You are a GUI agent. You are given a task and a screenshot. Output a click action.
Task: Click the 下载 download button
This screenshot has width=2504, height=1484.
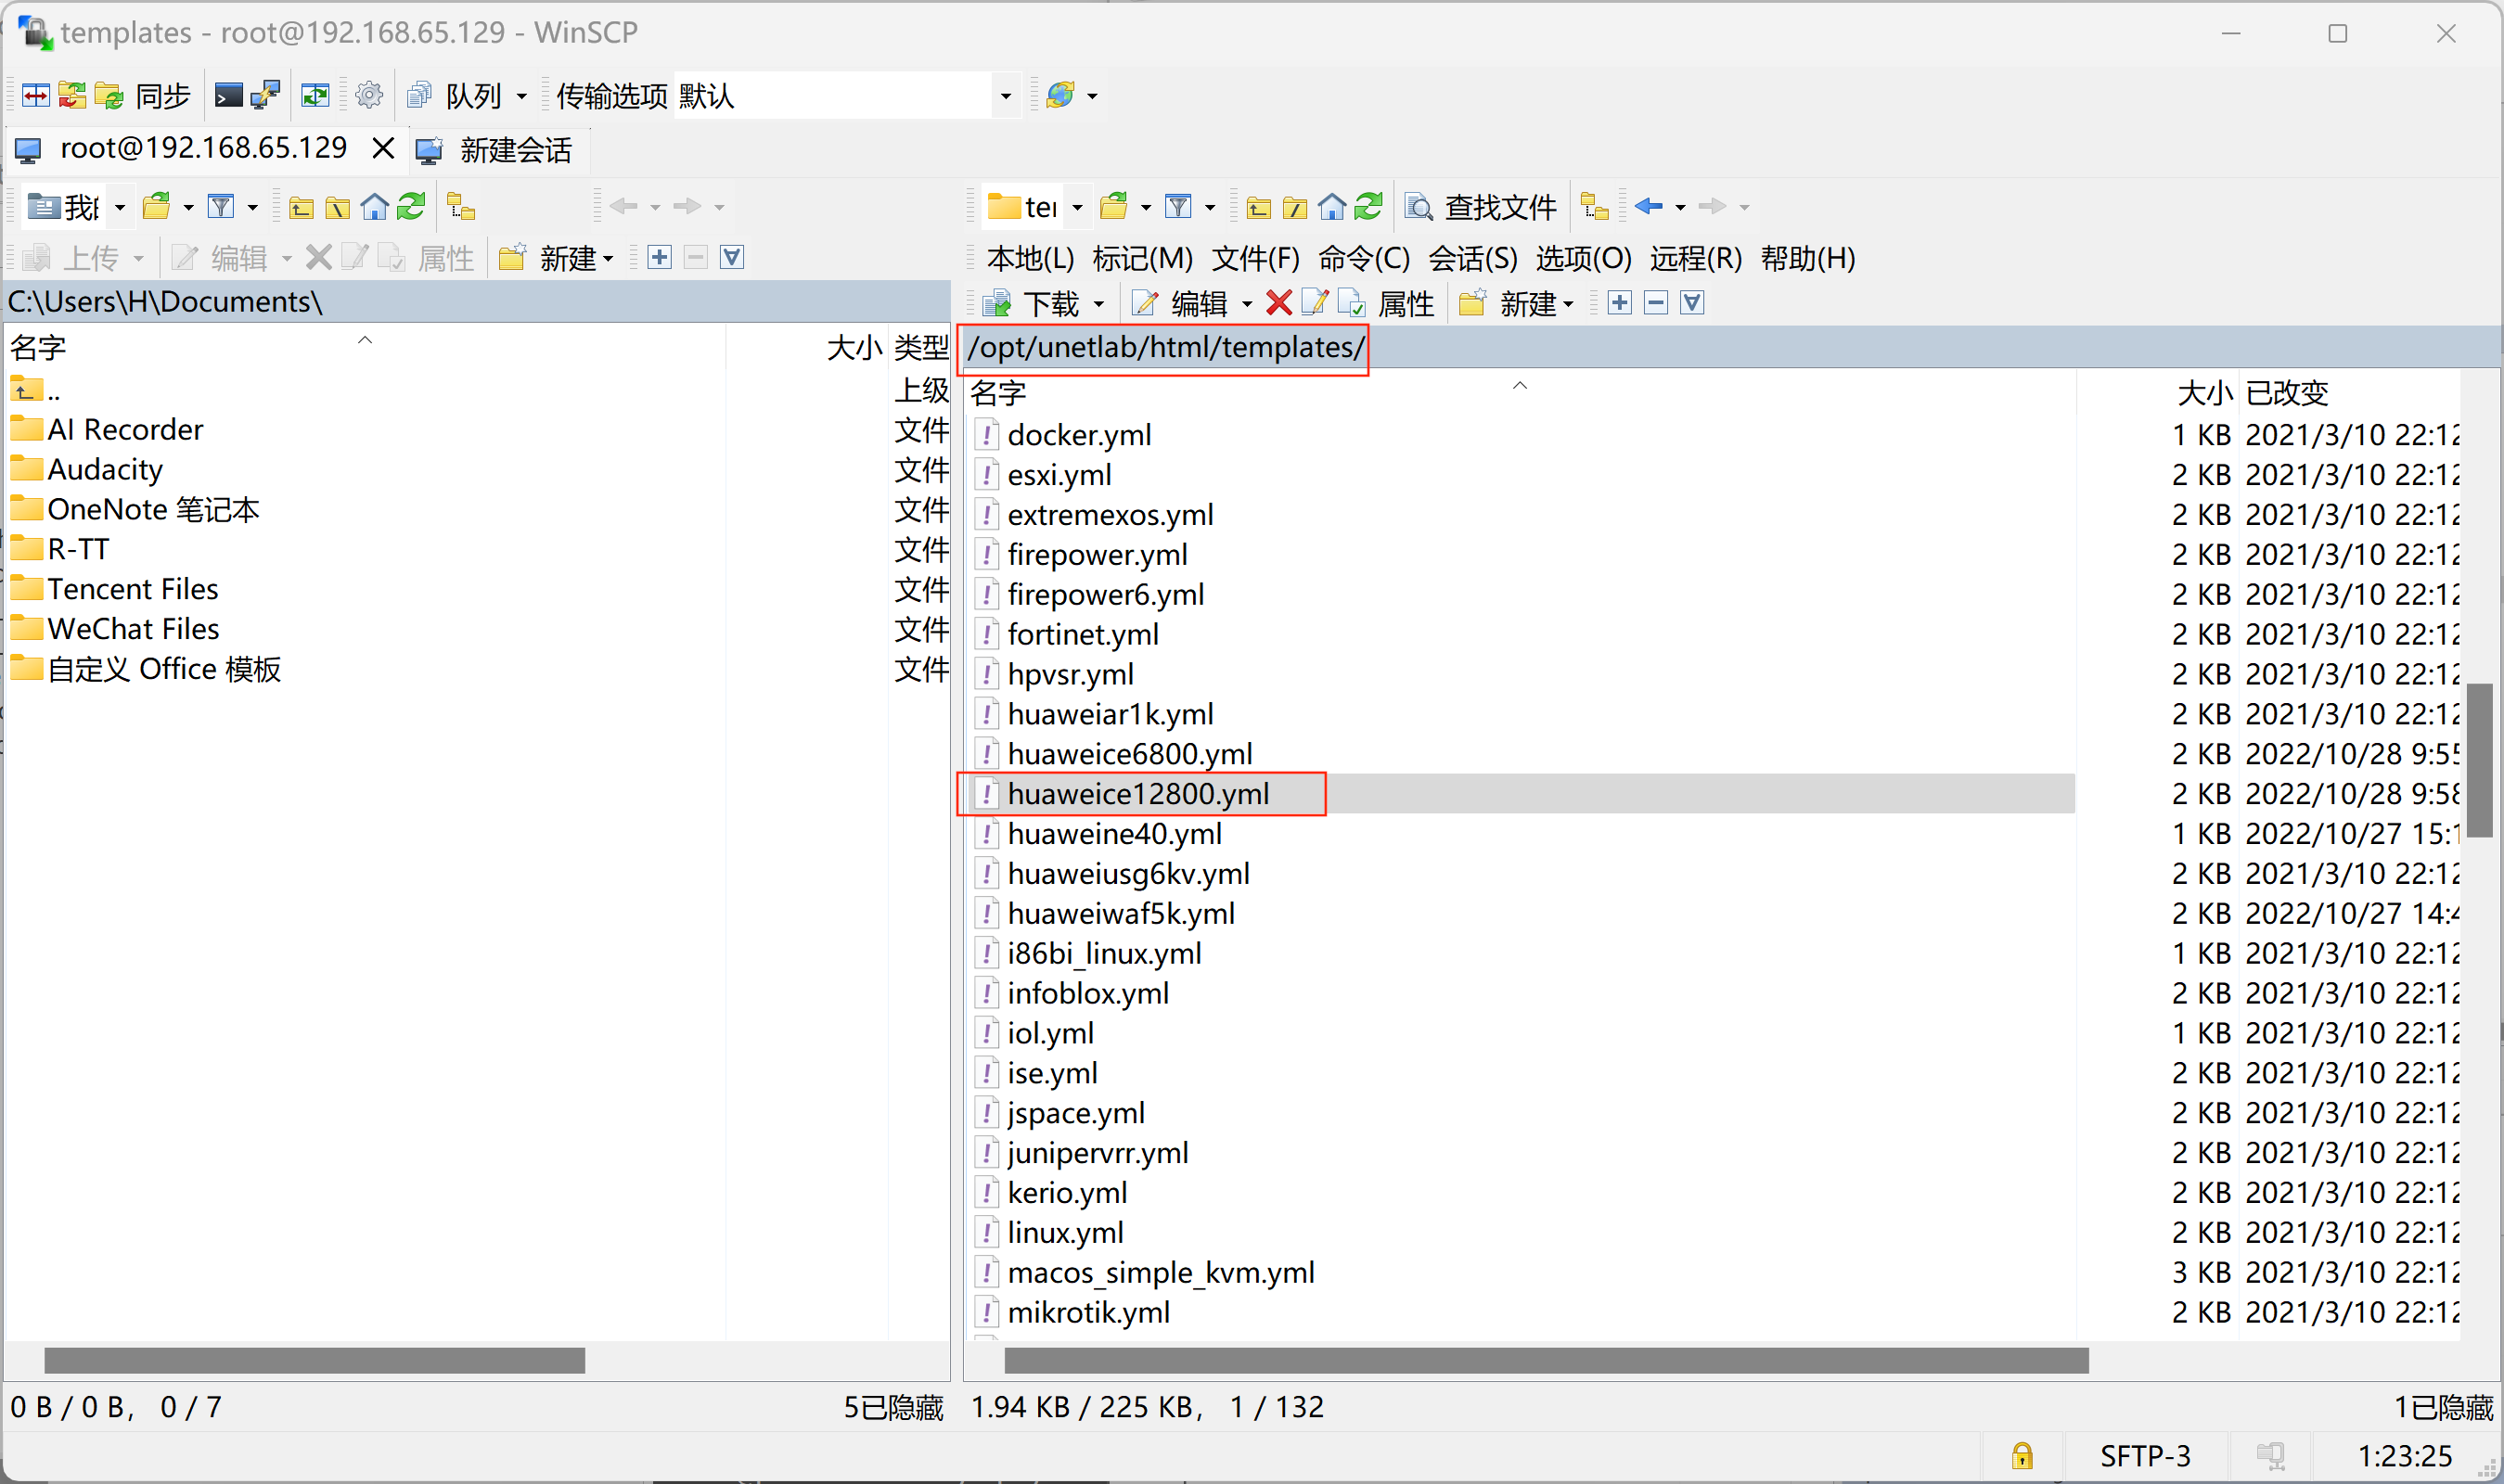(x=1031, y=303)
